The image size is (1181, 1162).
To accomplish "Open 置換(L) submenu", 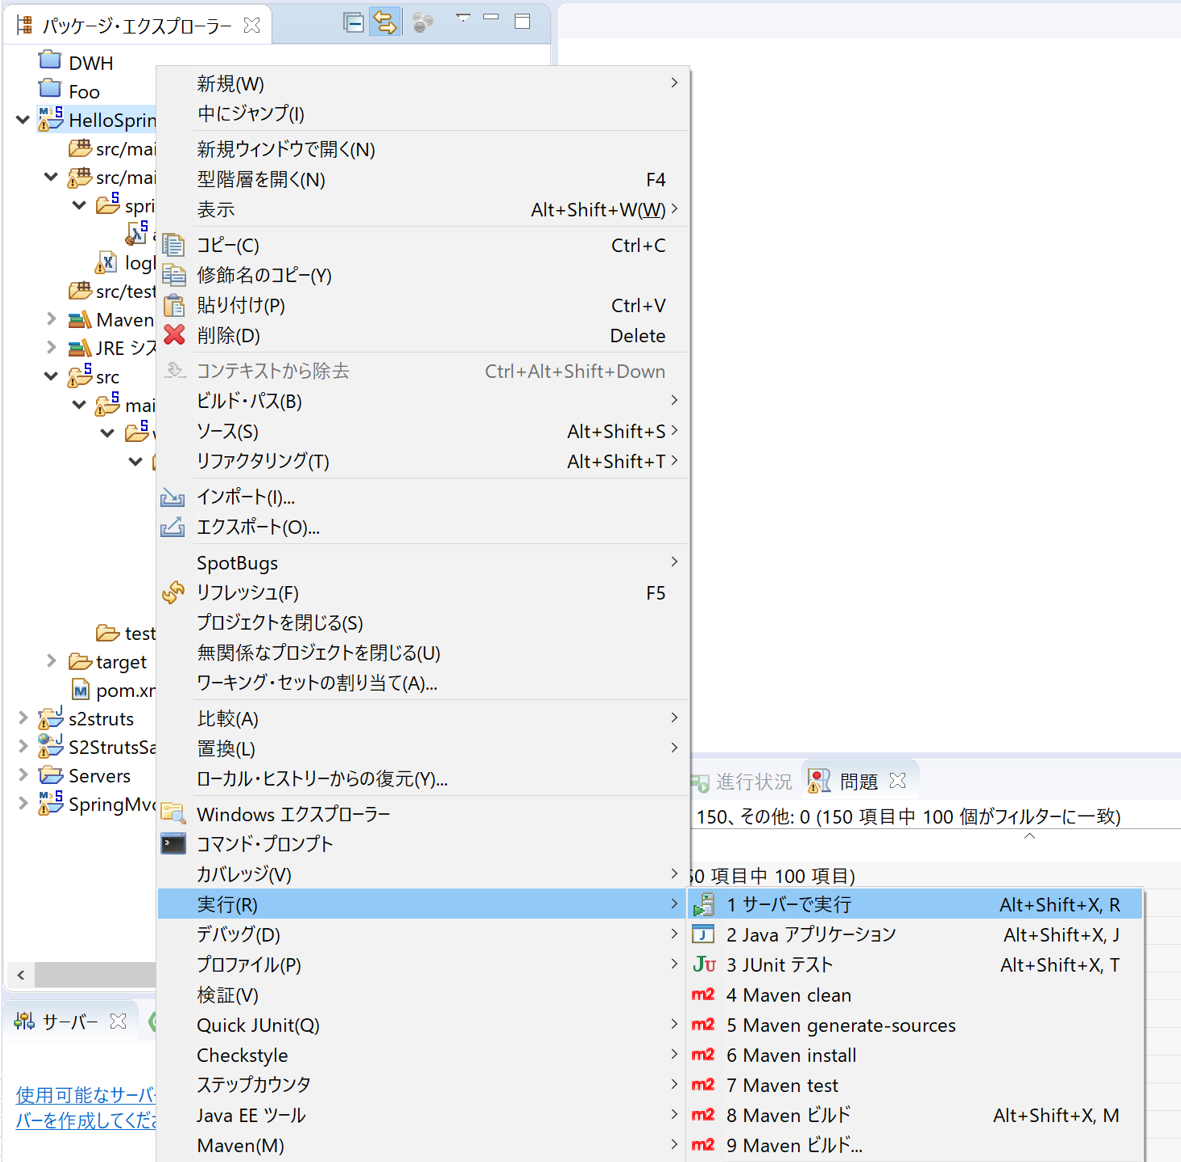I will (x=423, y=749).
